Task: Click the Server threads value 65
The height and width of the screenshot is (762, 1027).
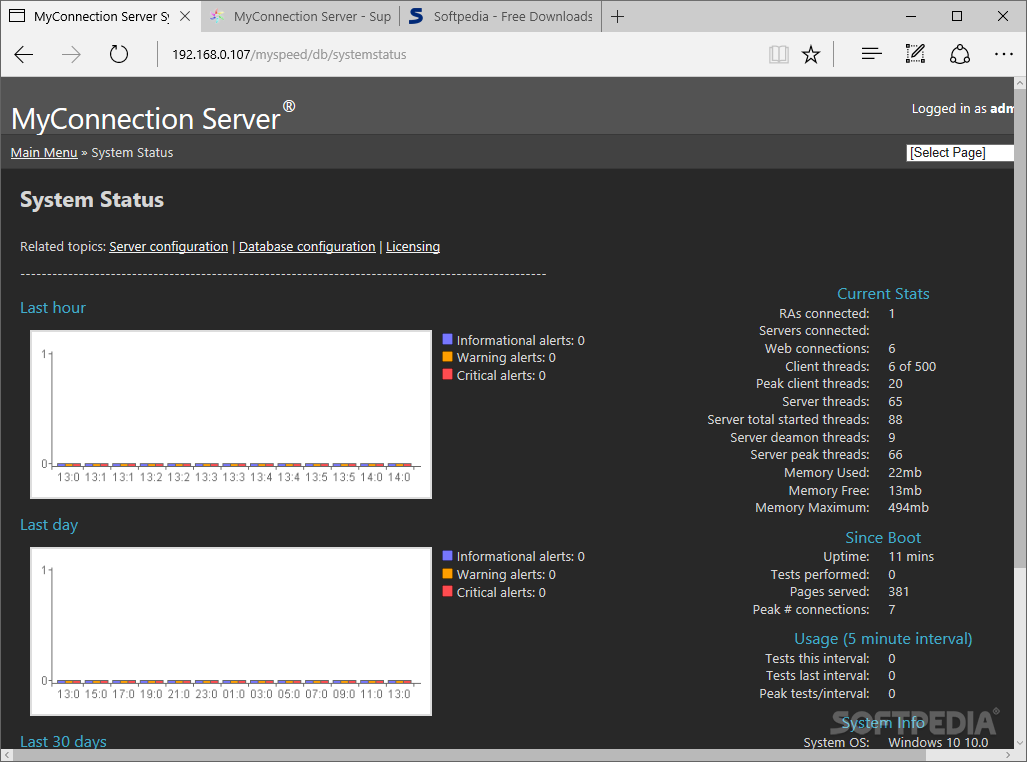Action: [x=895, y=402]
